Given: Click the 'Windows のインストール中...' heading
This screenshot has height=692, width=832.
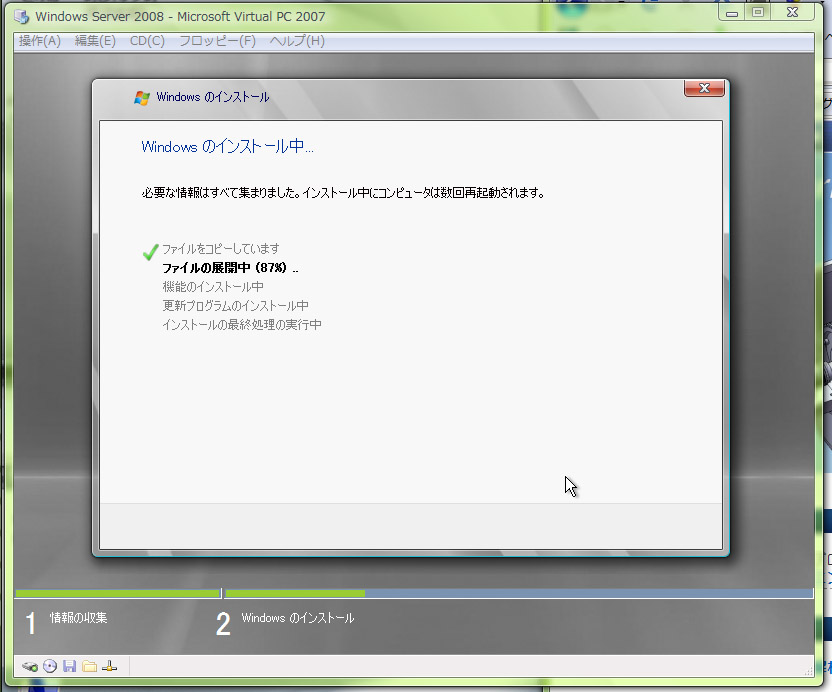Looking at the screenshot, I should pyautogui.click(x=228, y=146).
